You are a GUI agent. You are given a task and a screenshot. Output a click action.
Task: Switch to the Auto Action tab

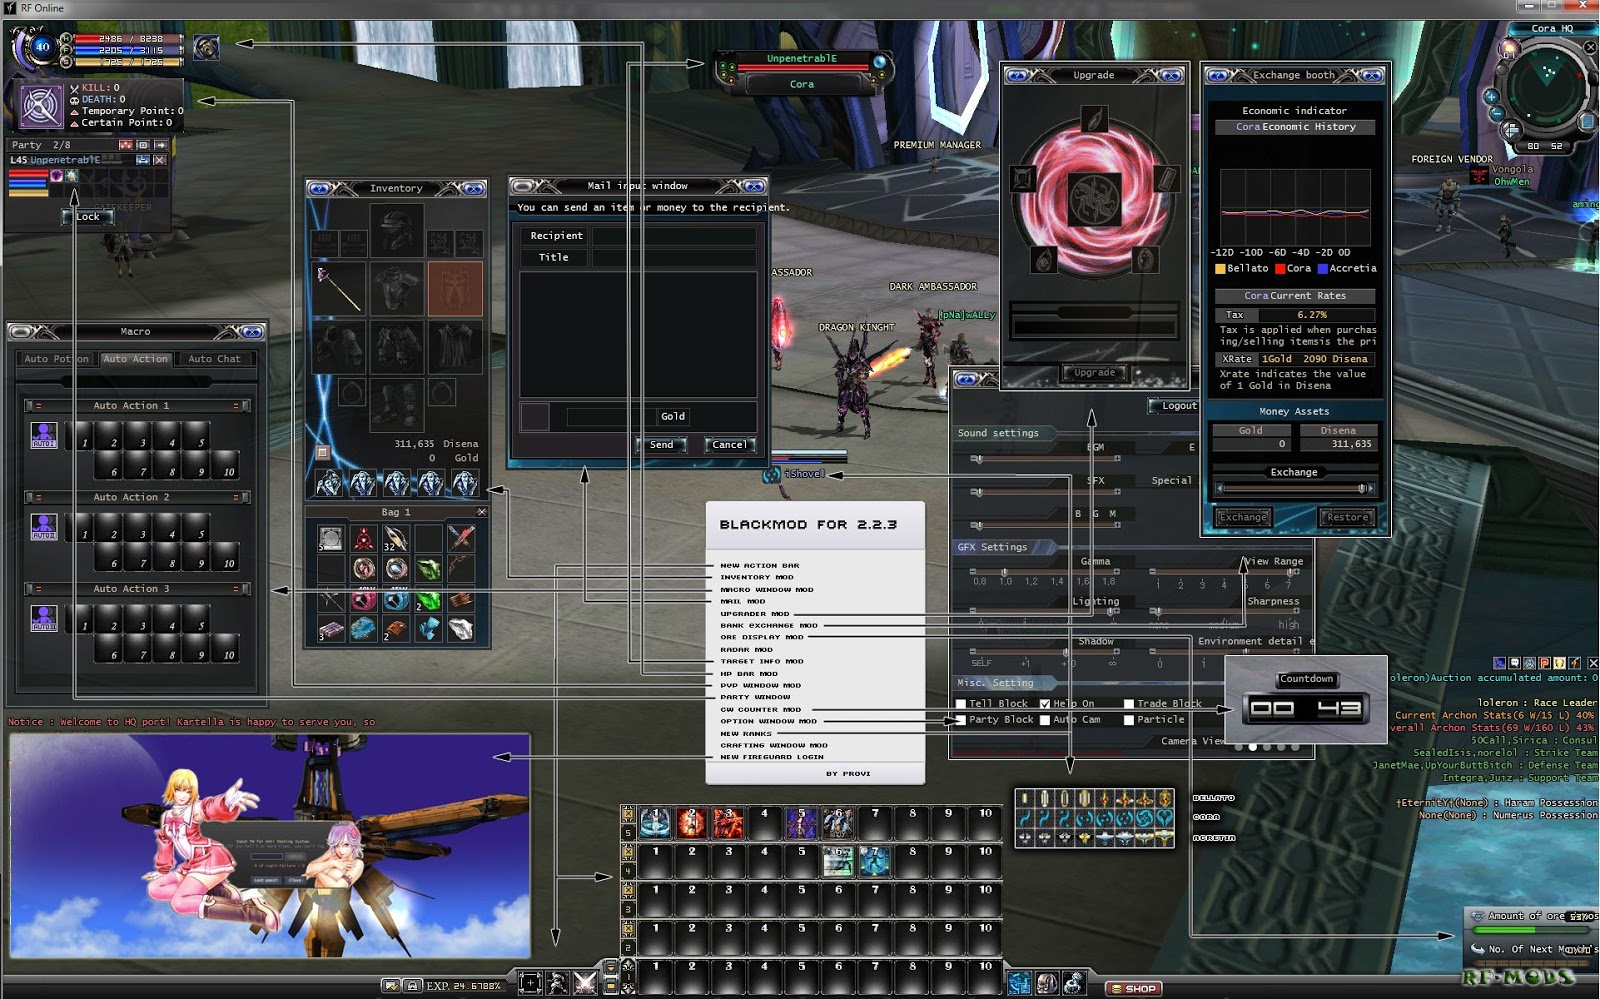coord(136,359)
